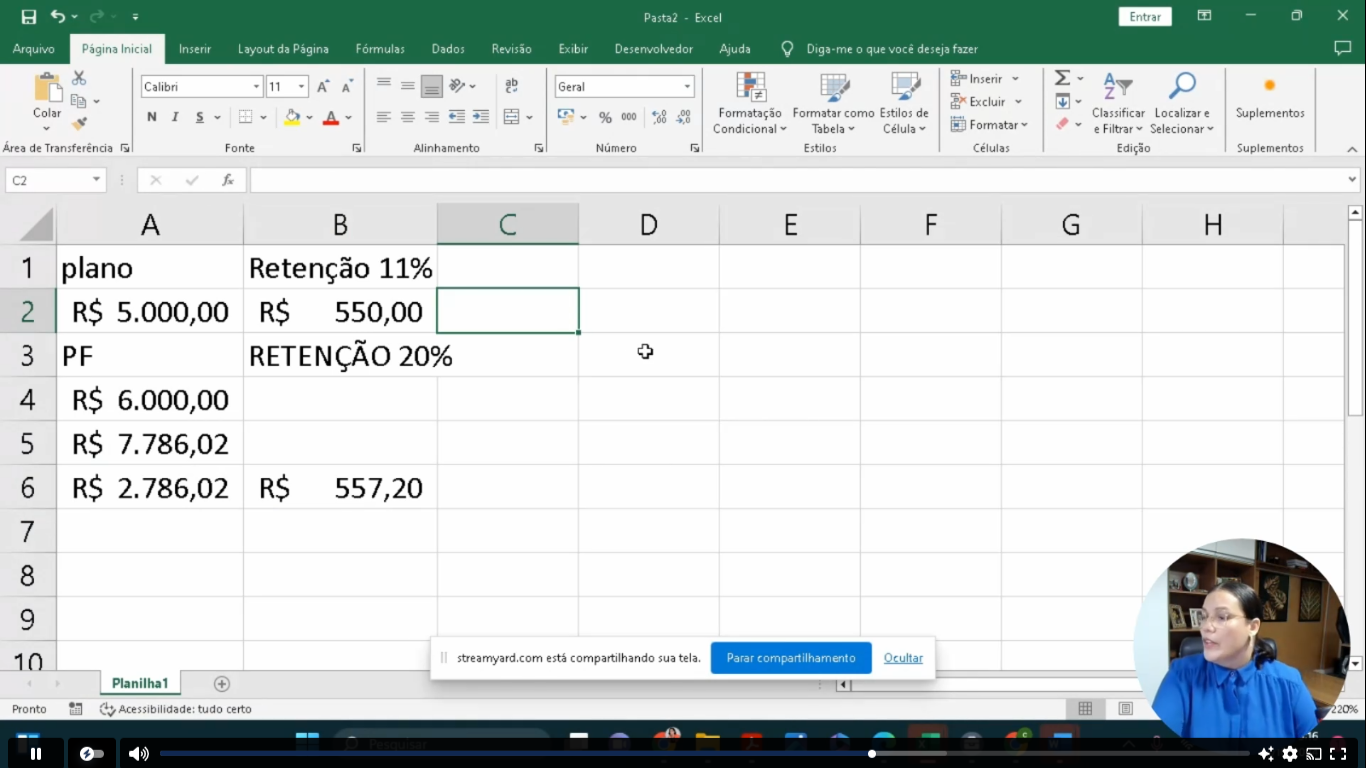The height and width of the screenshot is (768, 1366).
Task: Click the Entrar sign-in button
Action: pos(1145,17)
